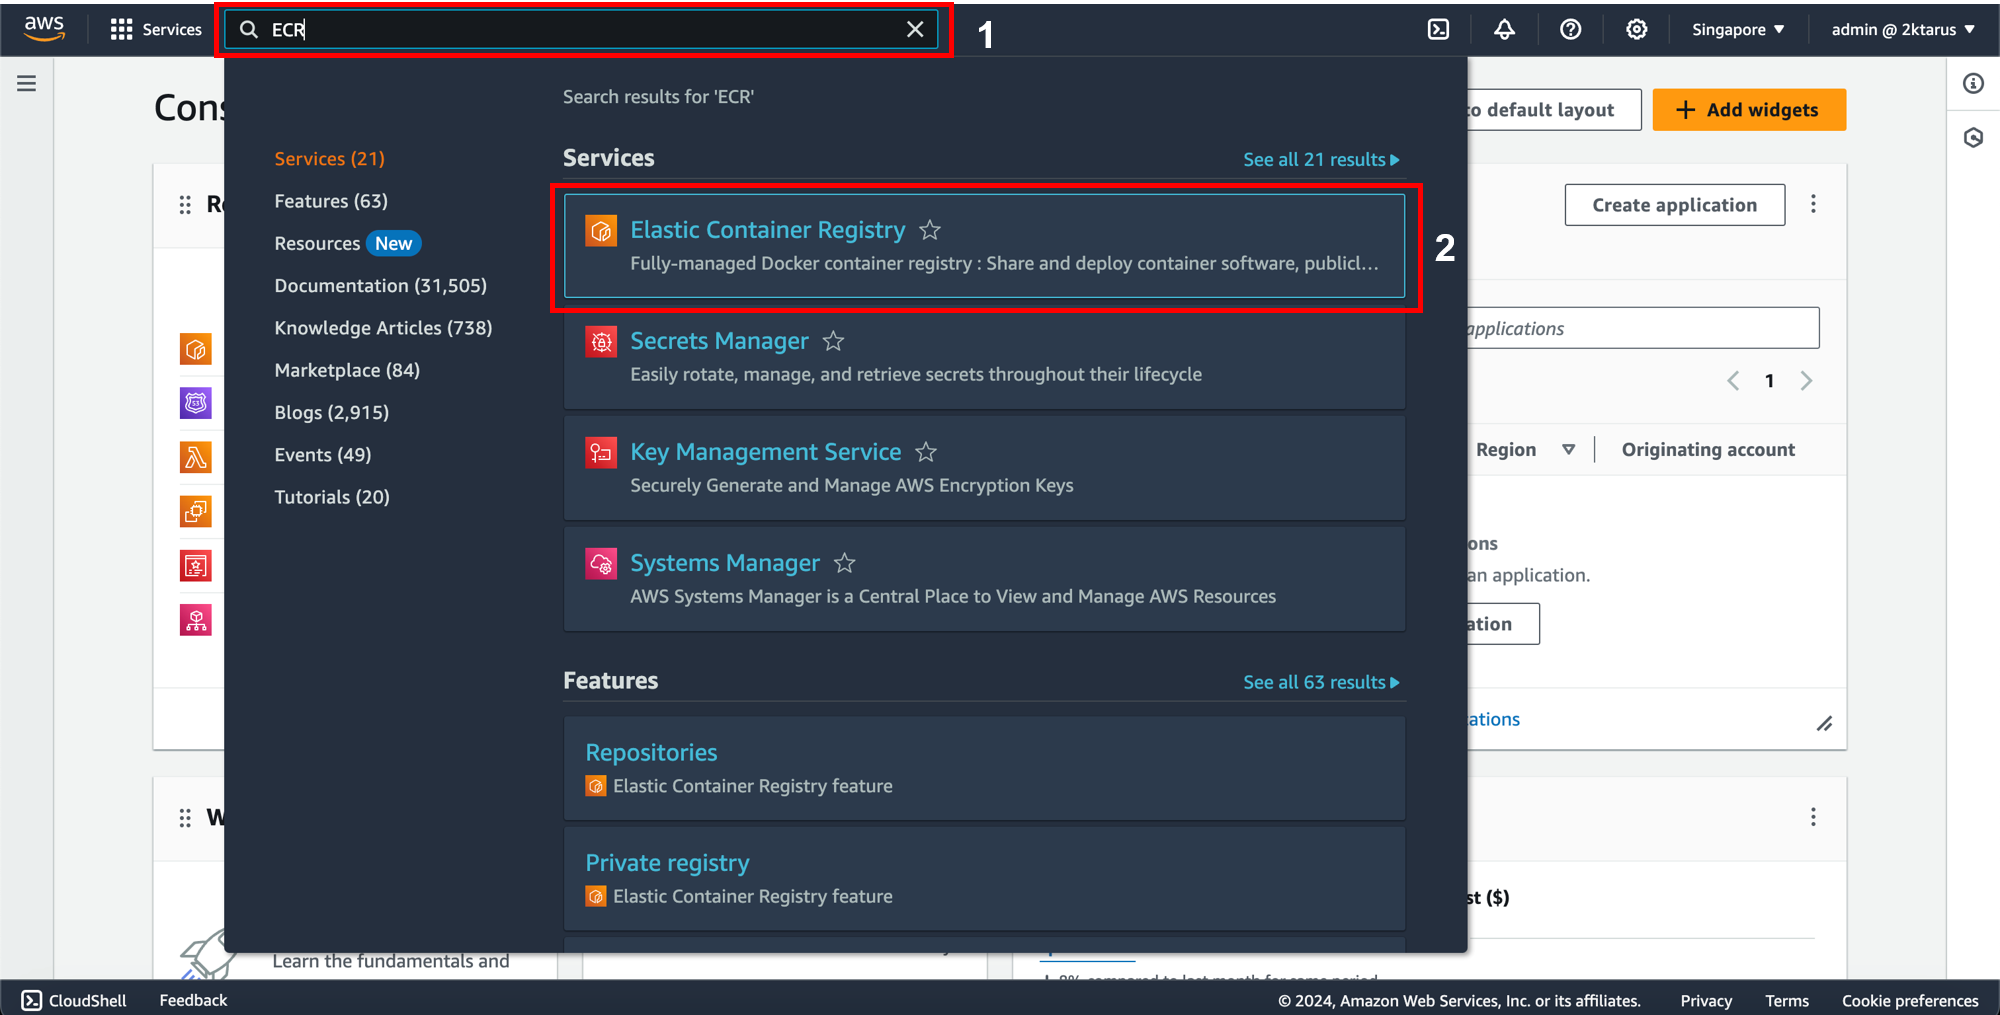Click the Feedback footer link
This screenshot has height=1015, width=2000.
pos(193,1000)
